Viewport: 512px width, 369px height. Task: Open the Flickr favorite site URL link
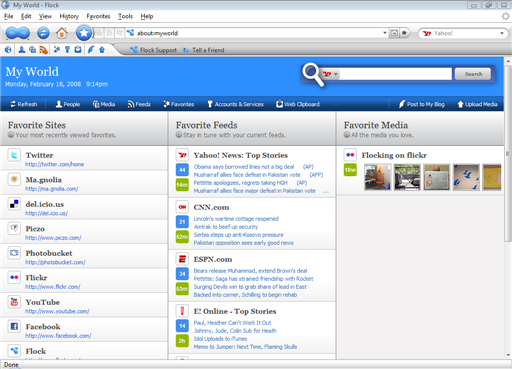coord(53,287)
